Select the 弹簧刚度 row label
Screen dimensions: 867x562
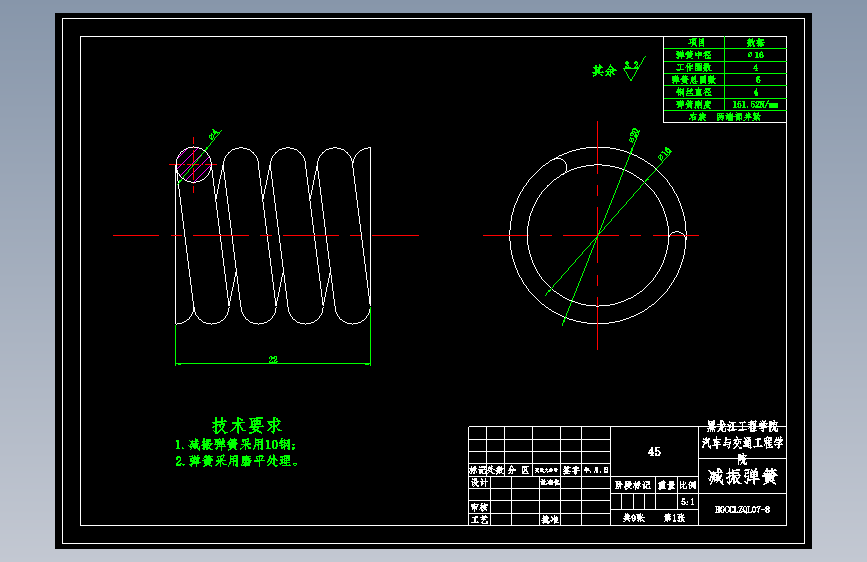(x=693, y=104)
